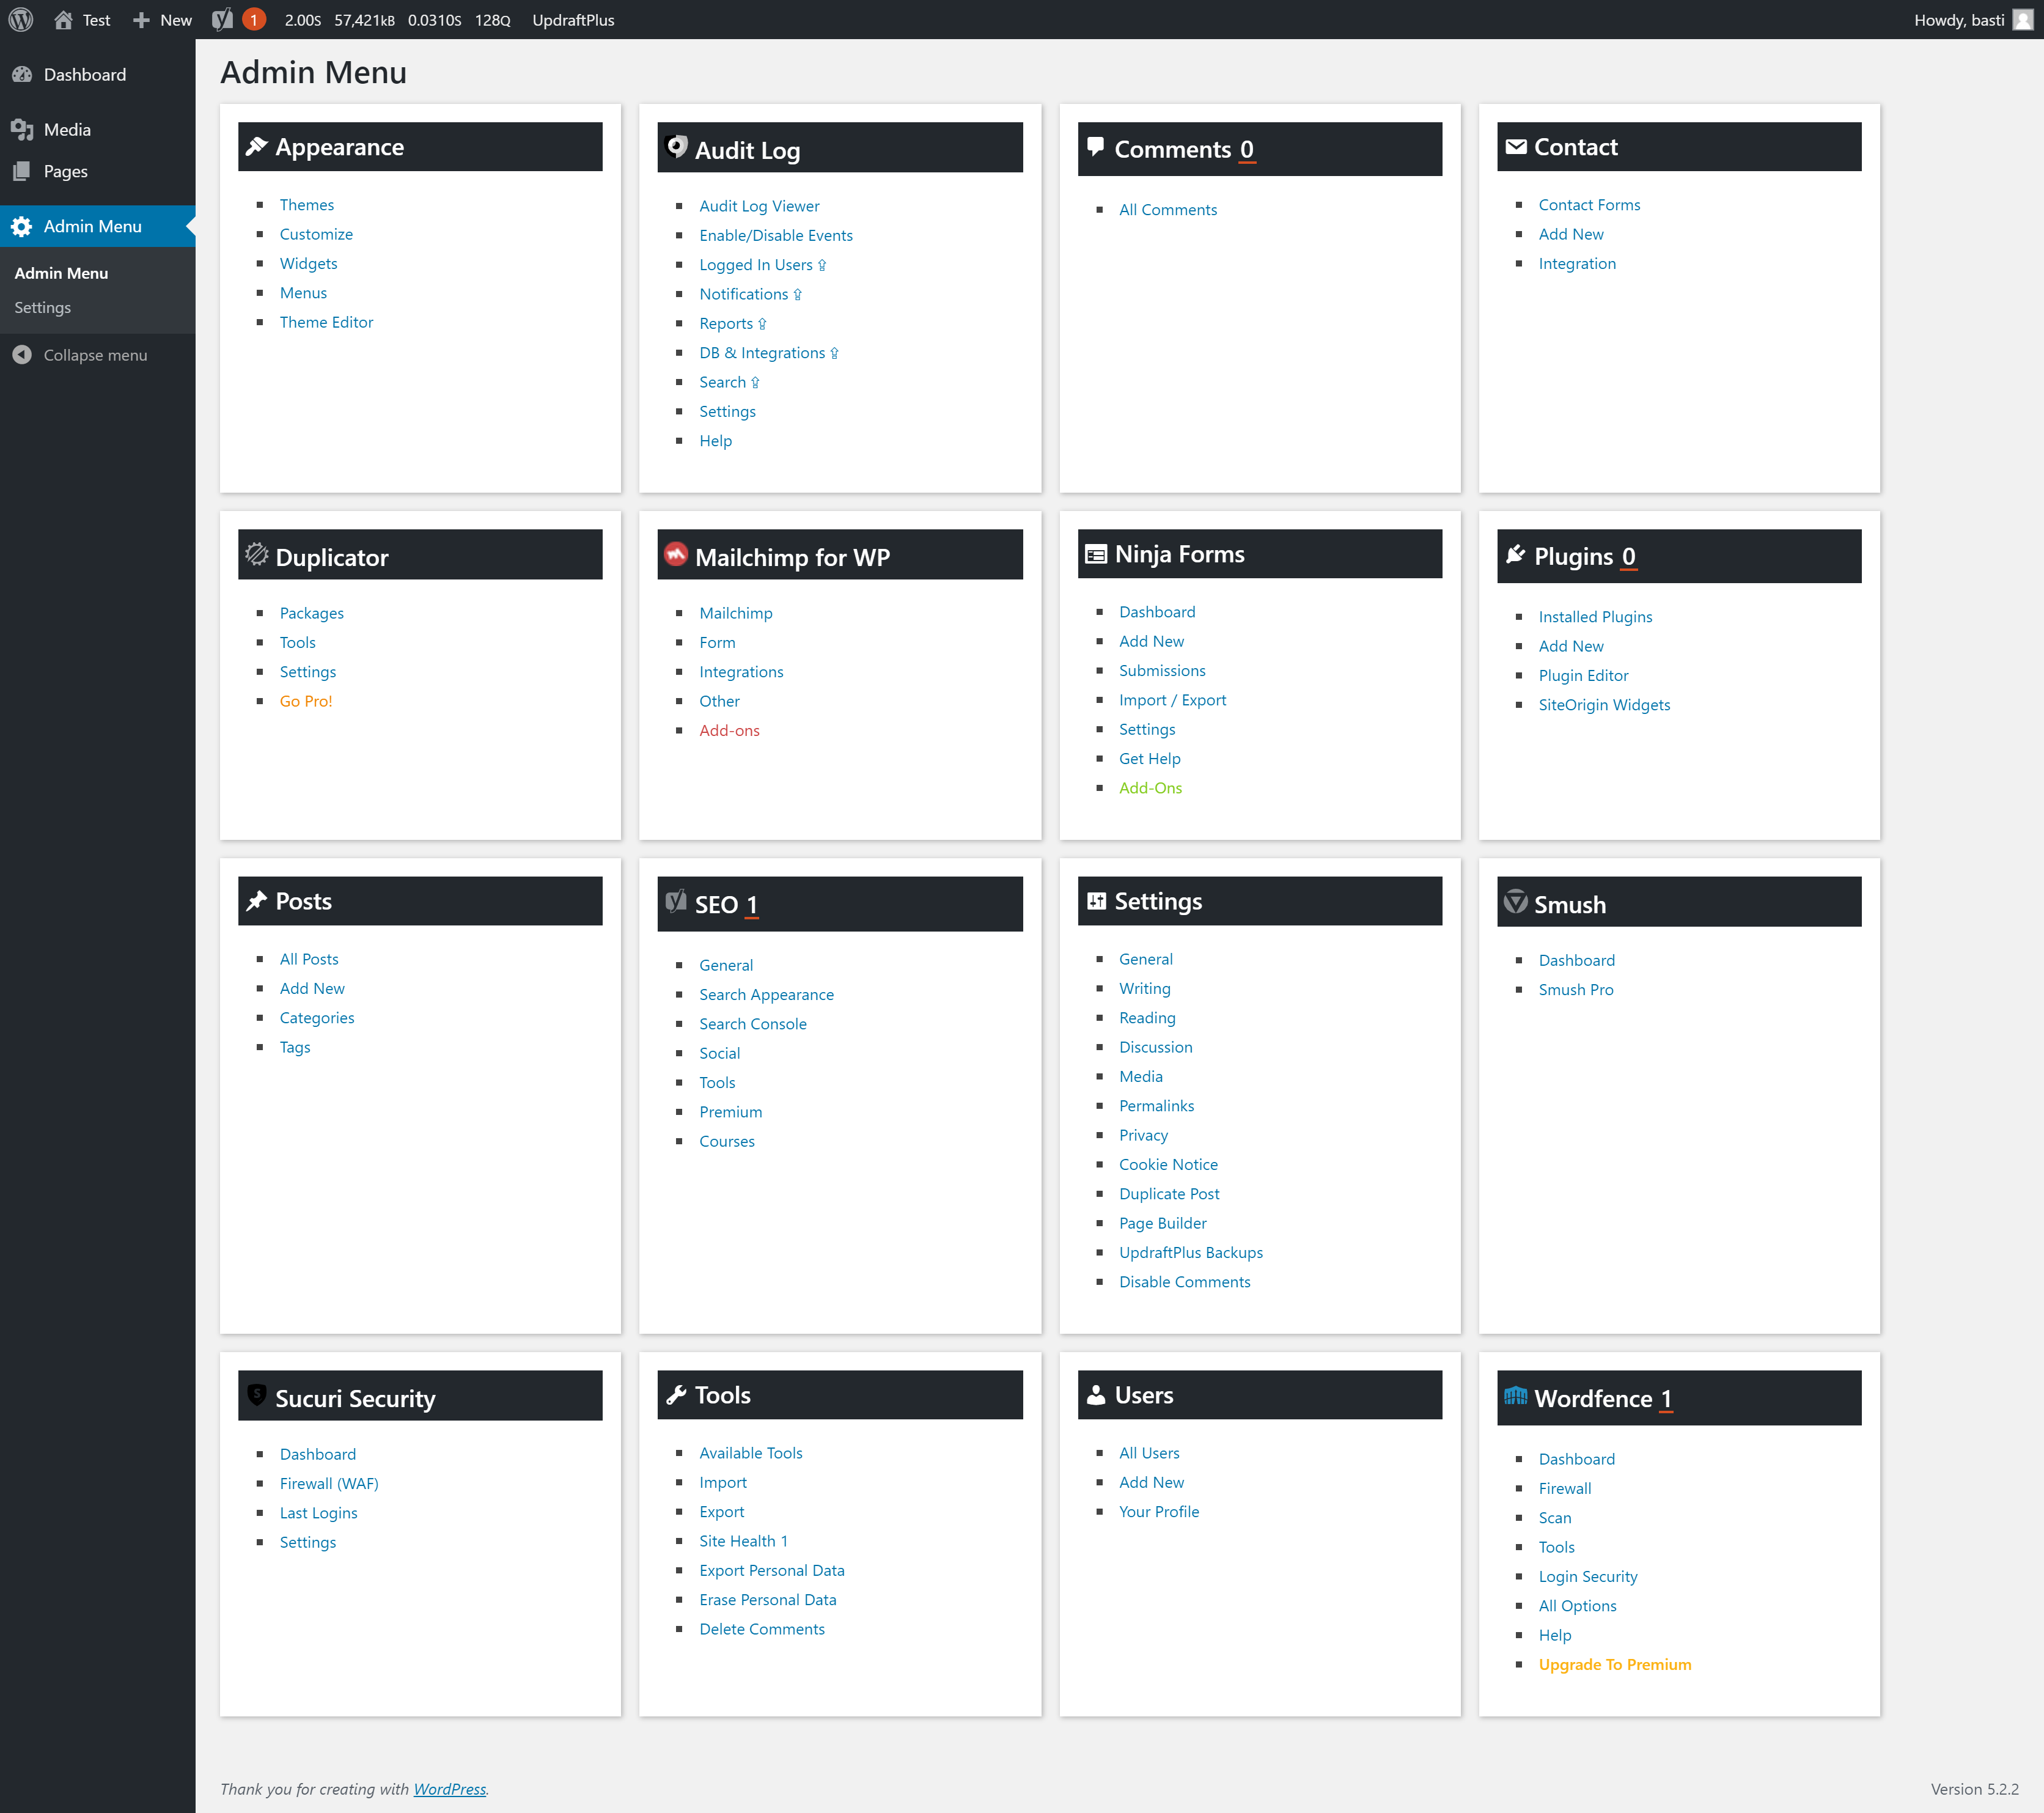Image resolution: width=2044 pixels, height=1813 pixels.
Task: Open Login Security under Wordfence
Action: tap(1588, 1577)
